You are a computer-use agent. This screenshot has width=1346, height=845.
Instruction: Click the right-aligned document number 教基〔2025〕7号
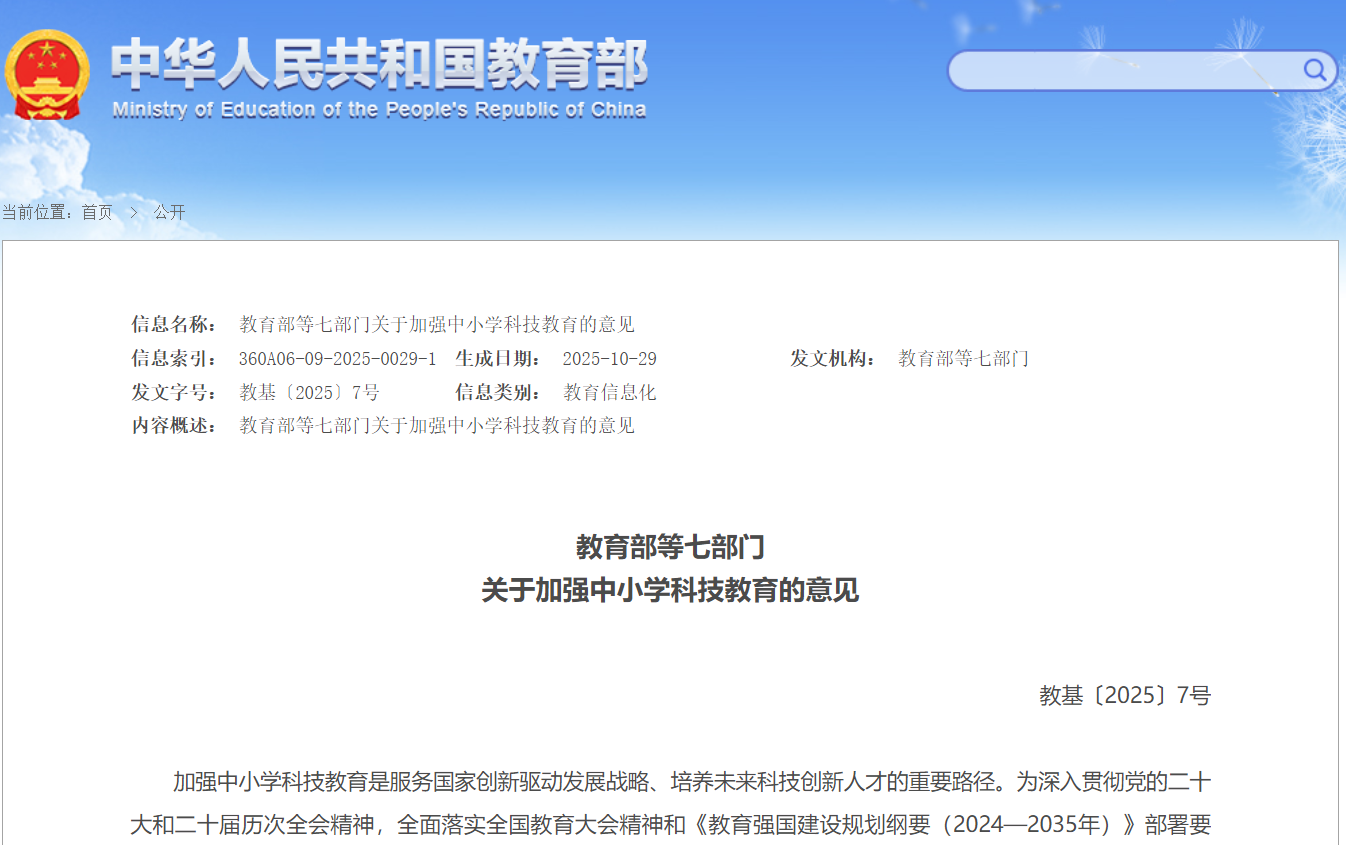pos(1125,696)
